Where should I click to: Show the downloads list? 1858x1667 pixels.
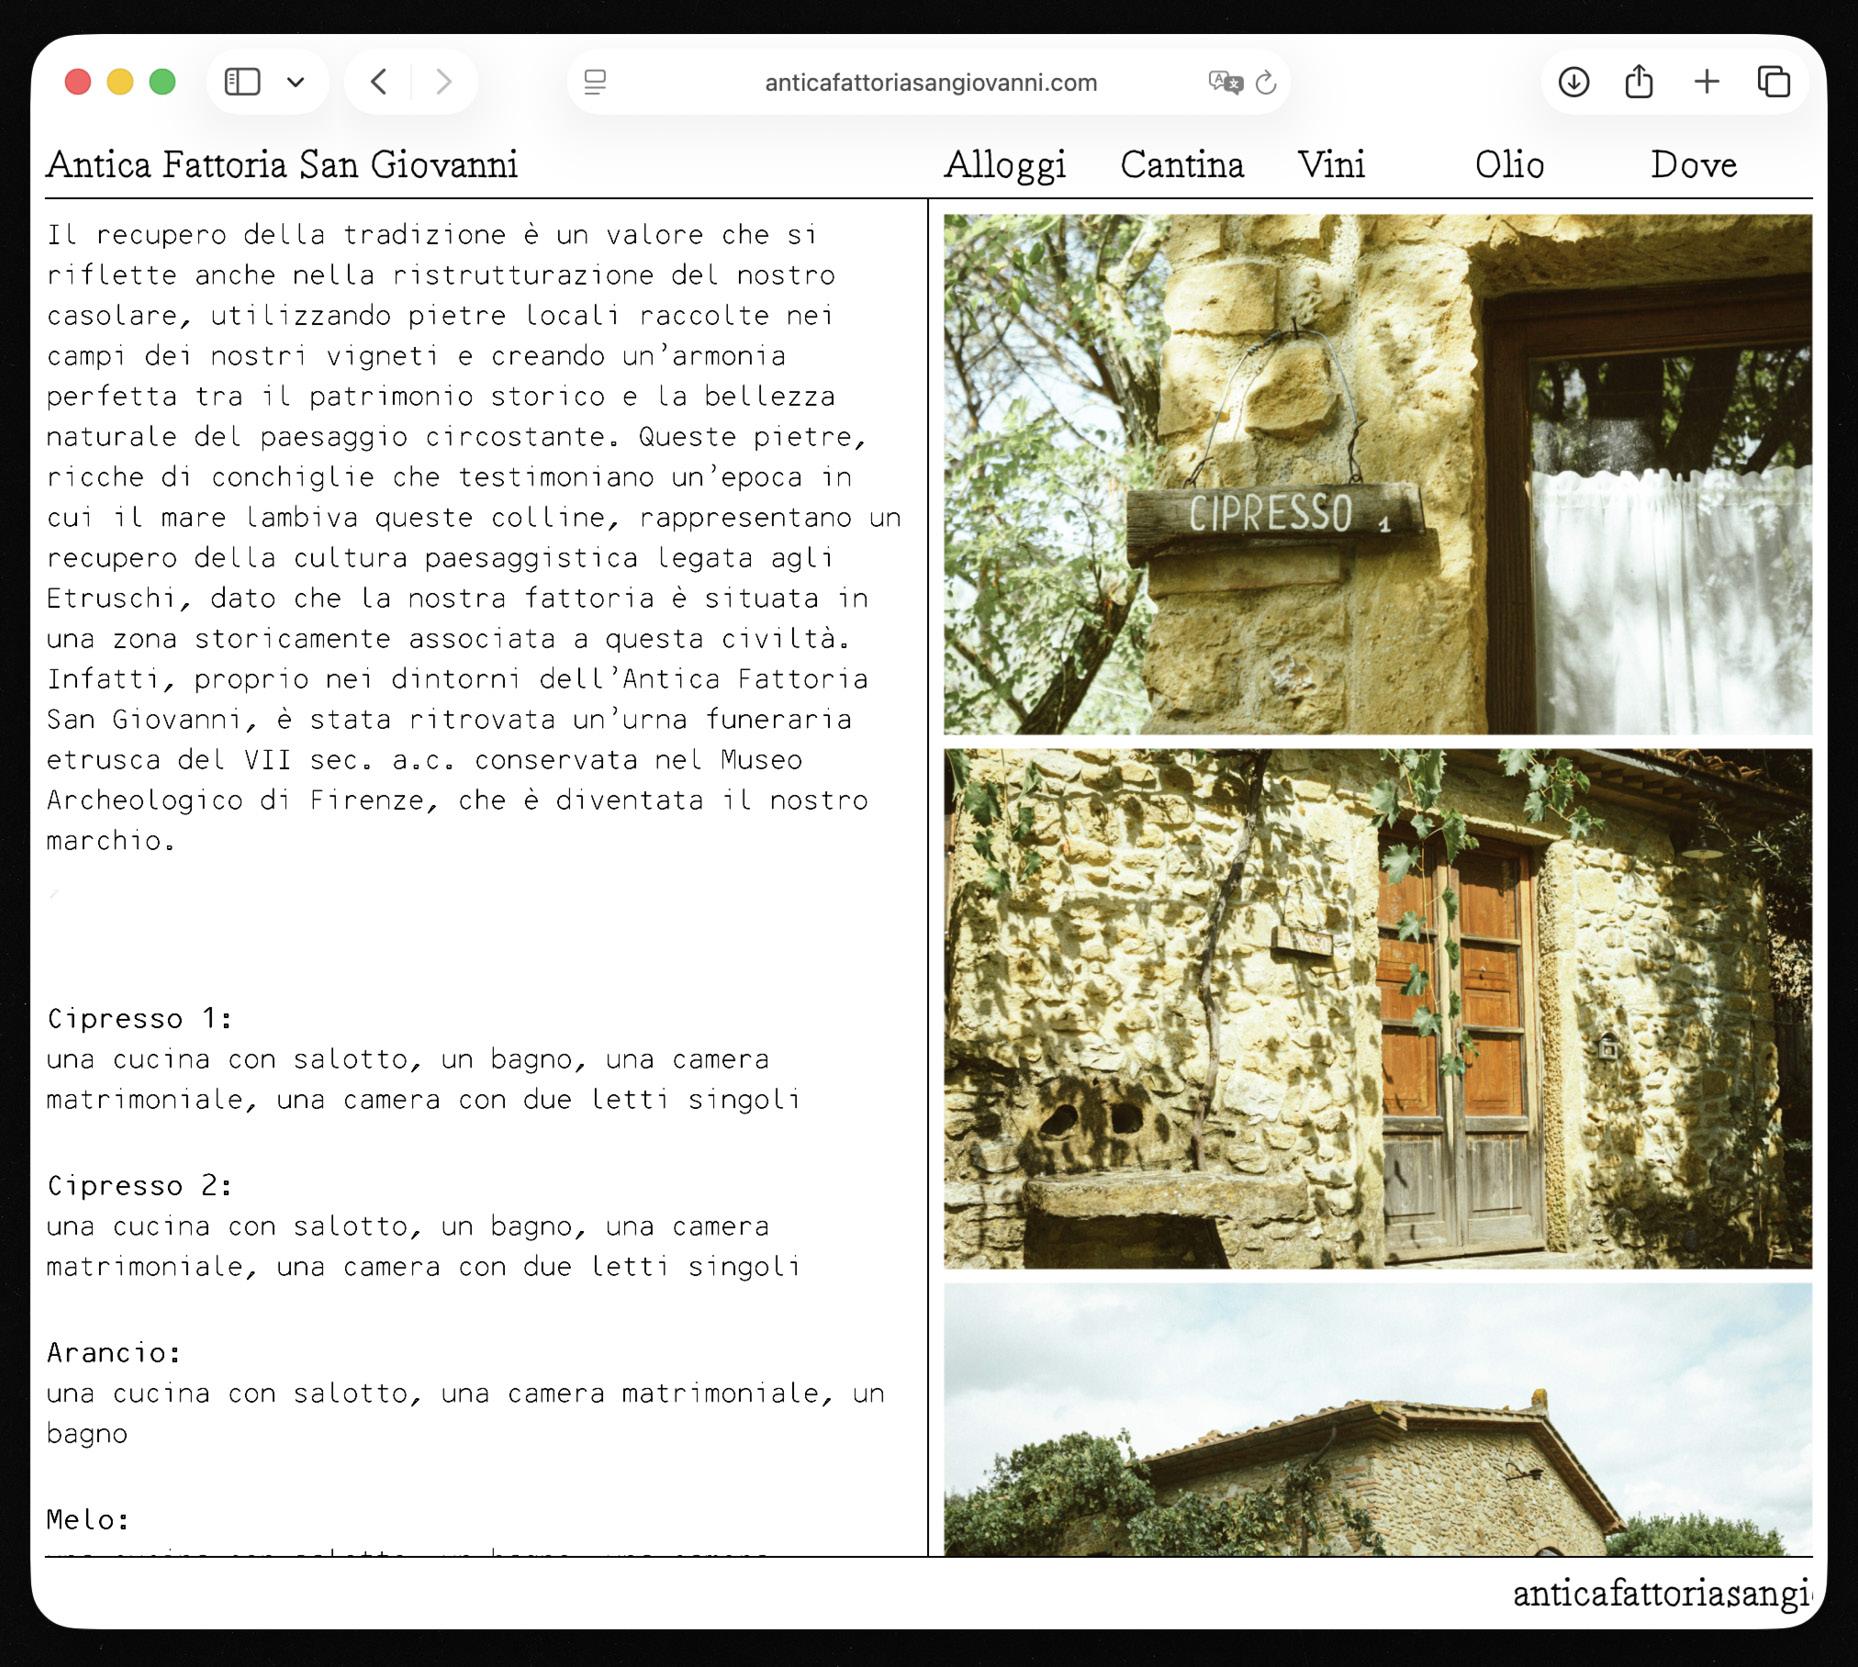pos(1573,82)
